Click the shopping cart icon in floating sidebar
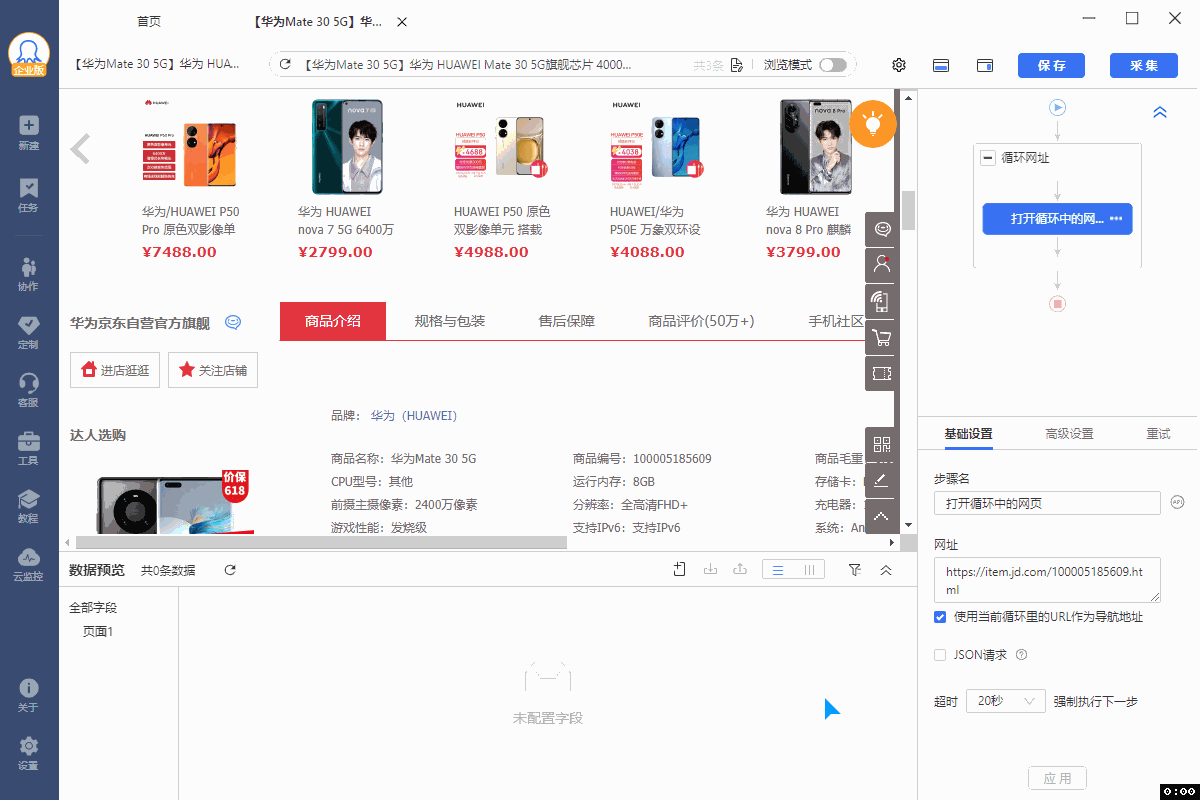Screen dimensions: 1200x800 [x=882, y=337]
